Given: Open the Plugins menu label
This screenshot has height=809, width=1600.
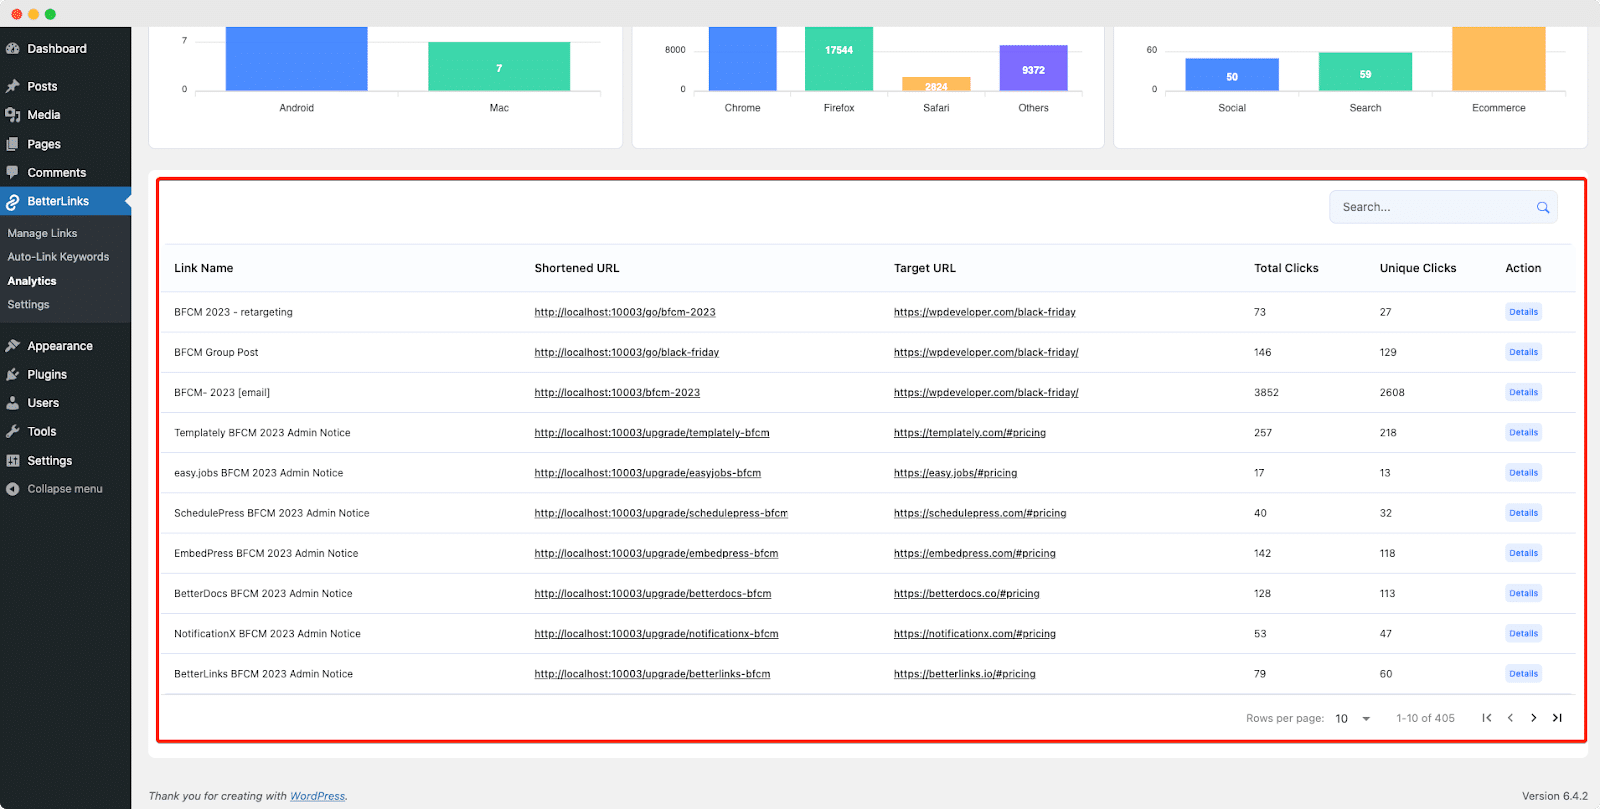Looking at the screenshot, I should (x=47, y=374).
